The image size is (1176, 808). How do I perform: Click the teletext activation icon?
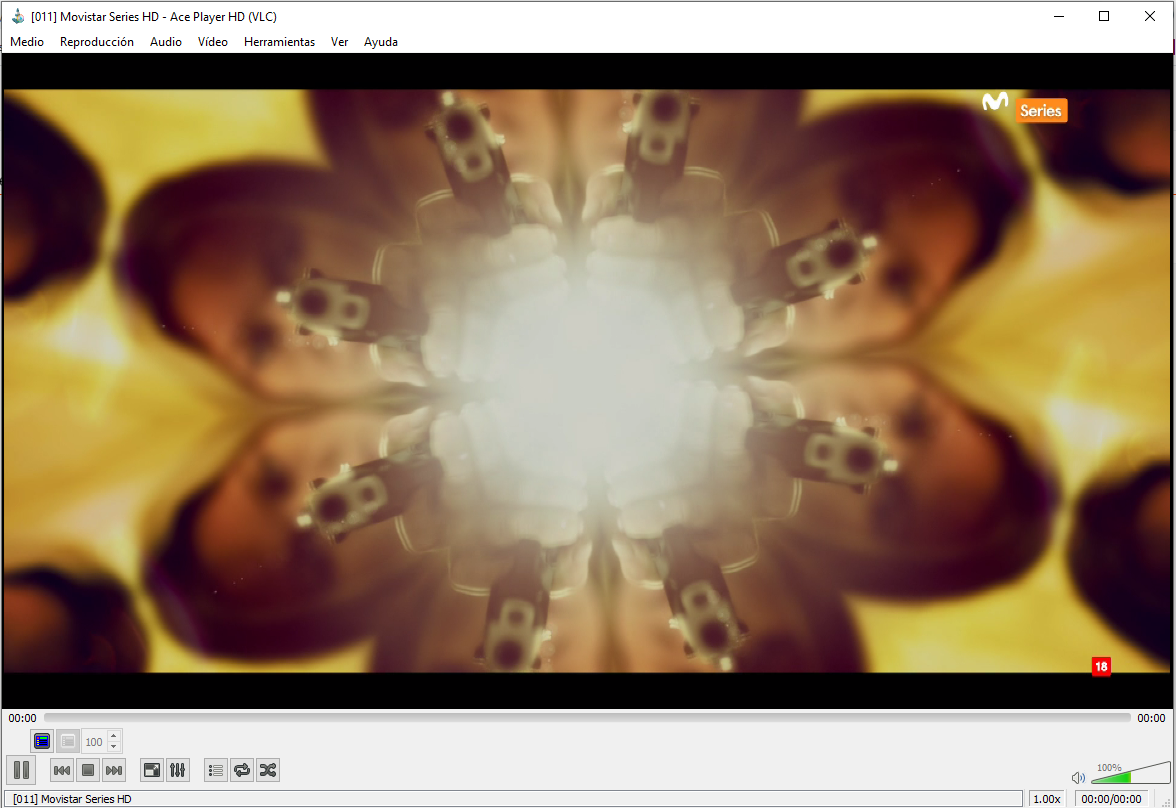pos(42,741)
